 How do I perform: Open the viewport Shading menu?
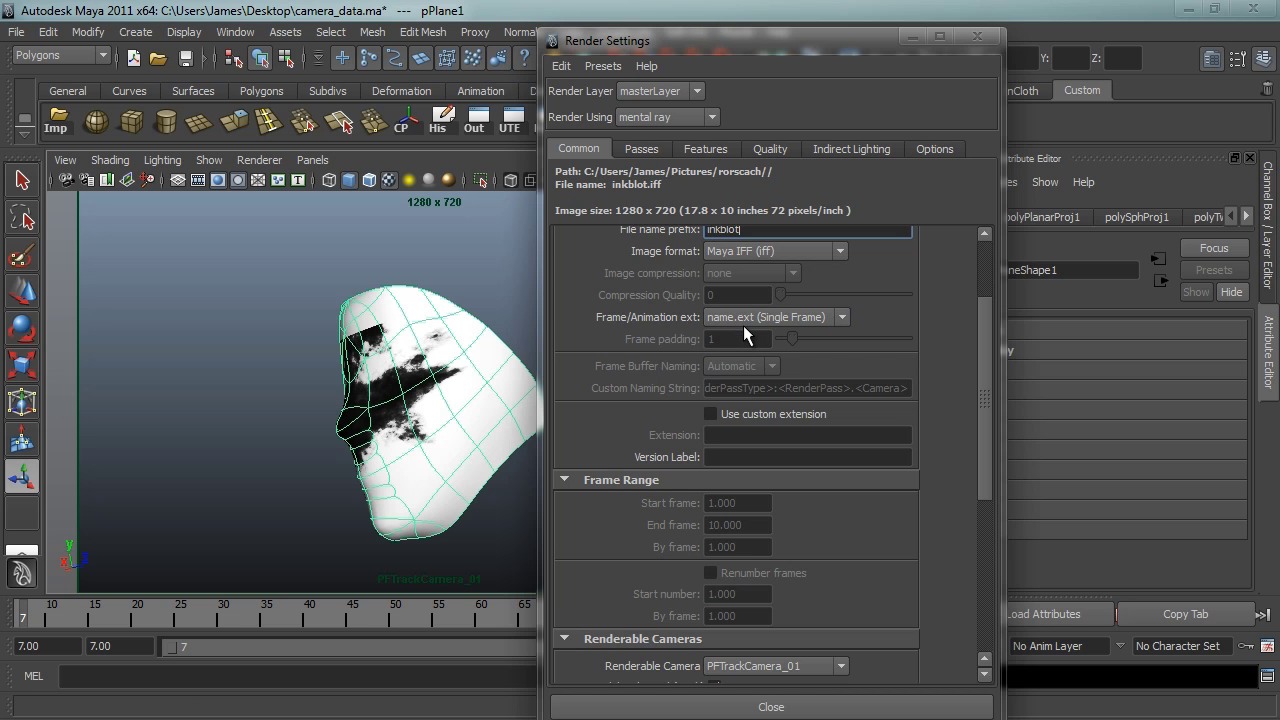(x=110, y=160)
